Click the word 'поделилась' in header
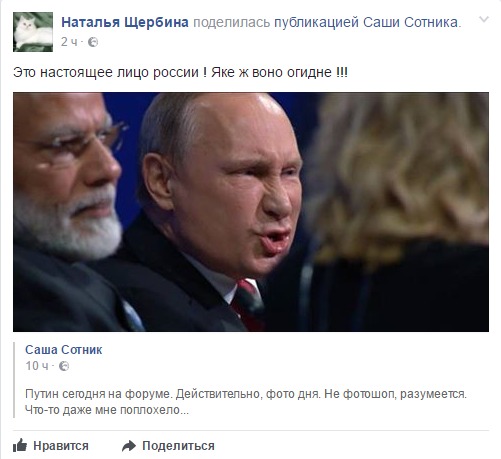Viewport: 501px width, 459px height. pyautogui.click(x=231, y=23)
